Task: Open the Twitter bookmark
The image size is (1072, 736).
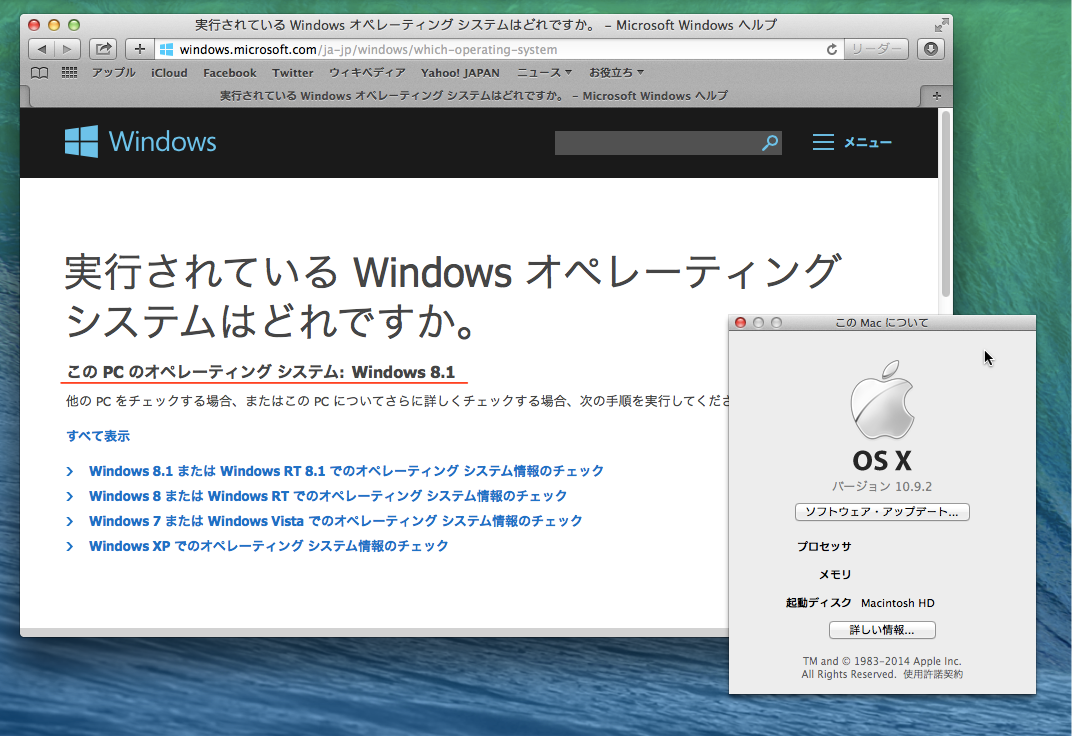Action: pyautogui.click(x=293, y=72)
